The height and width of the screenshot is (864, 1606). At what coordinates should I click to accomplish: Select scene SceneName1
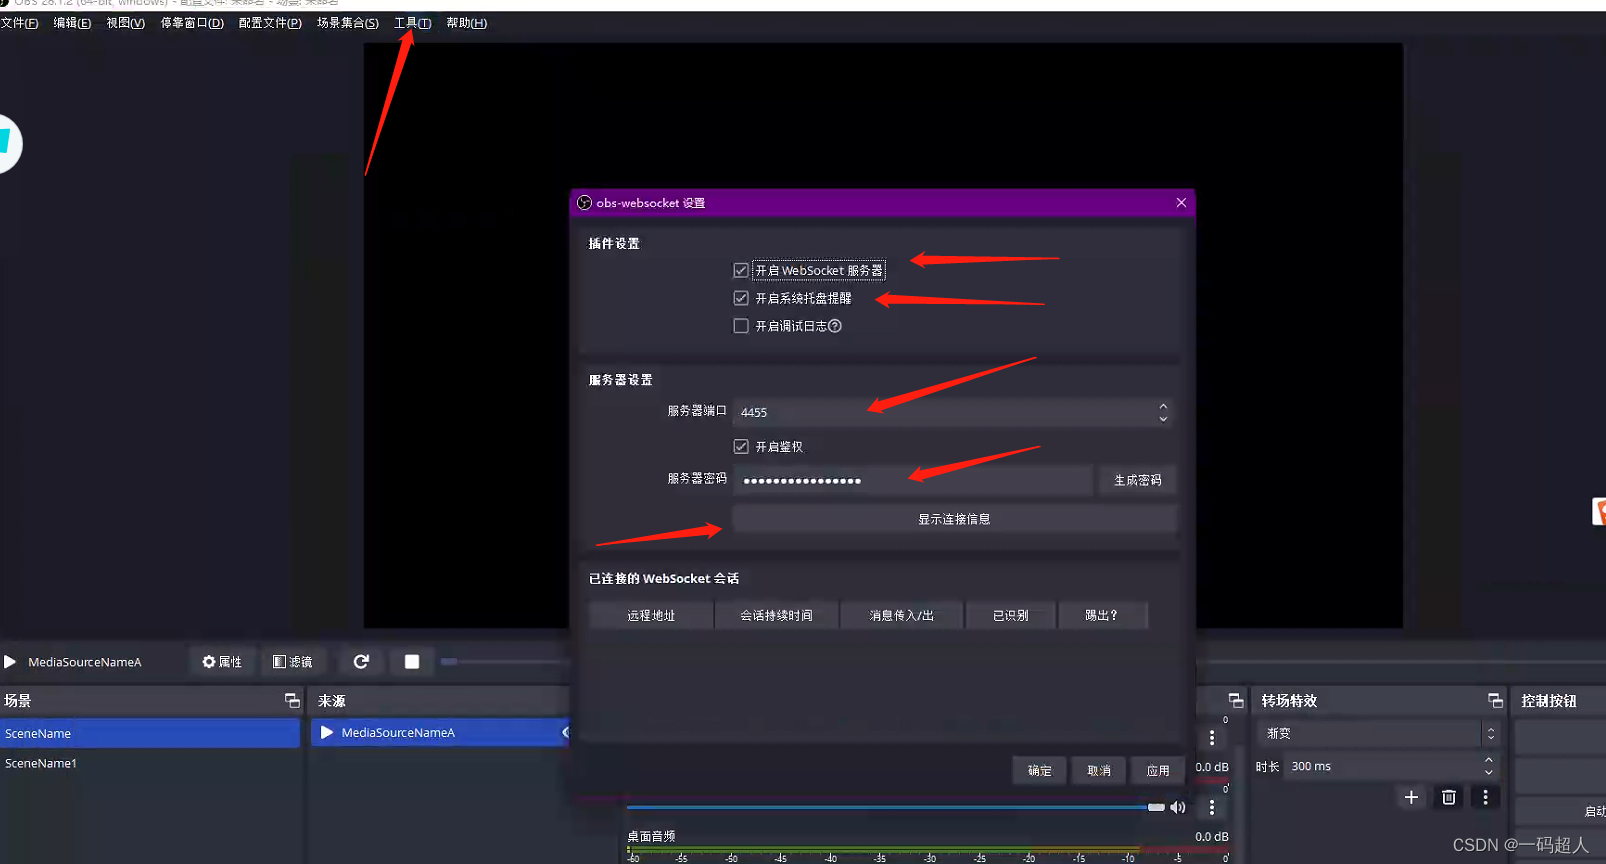coord(150,763)
